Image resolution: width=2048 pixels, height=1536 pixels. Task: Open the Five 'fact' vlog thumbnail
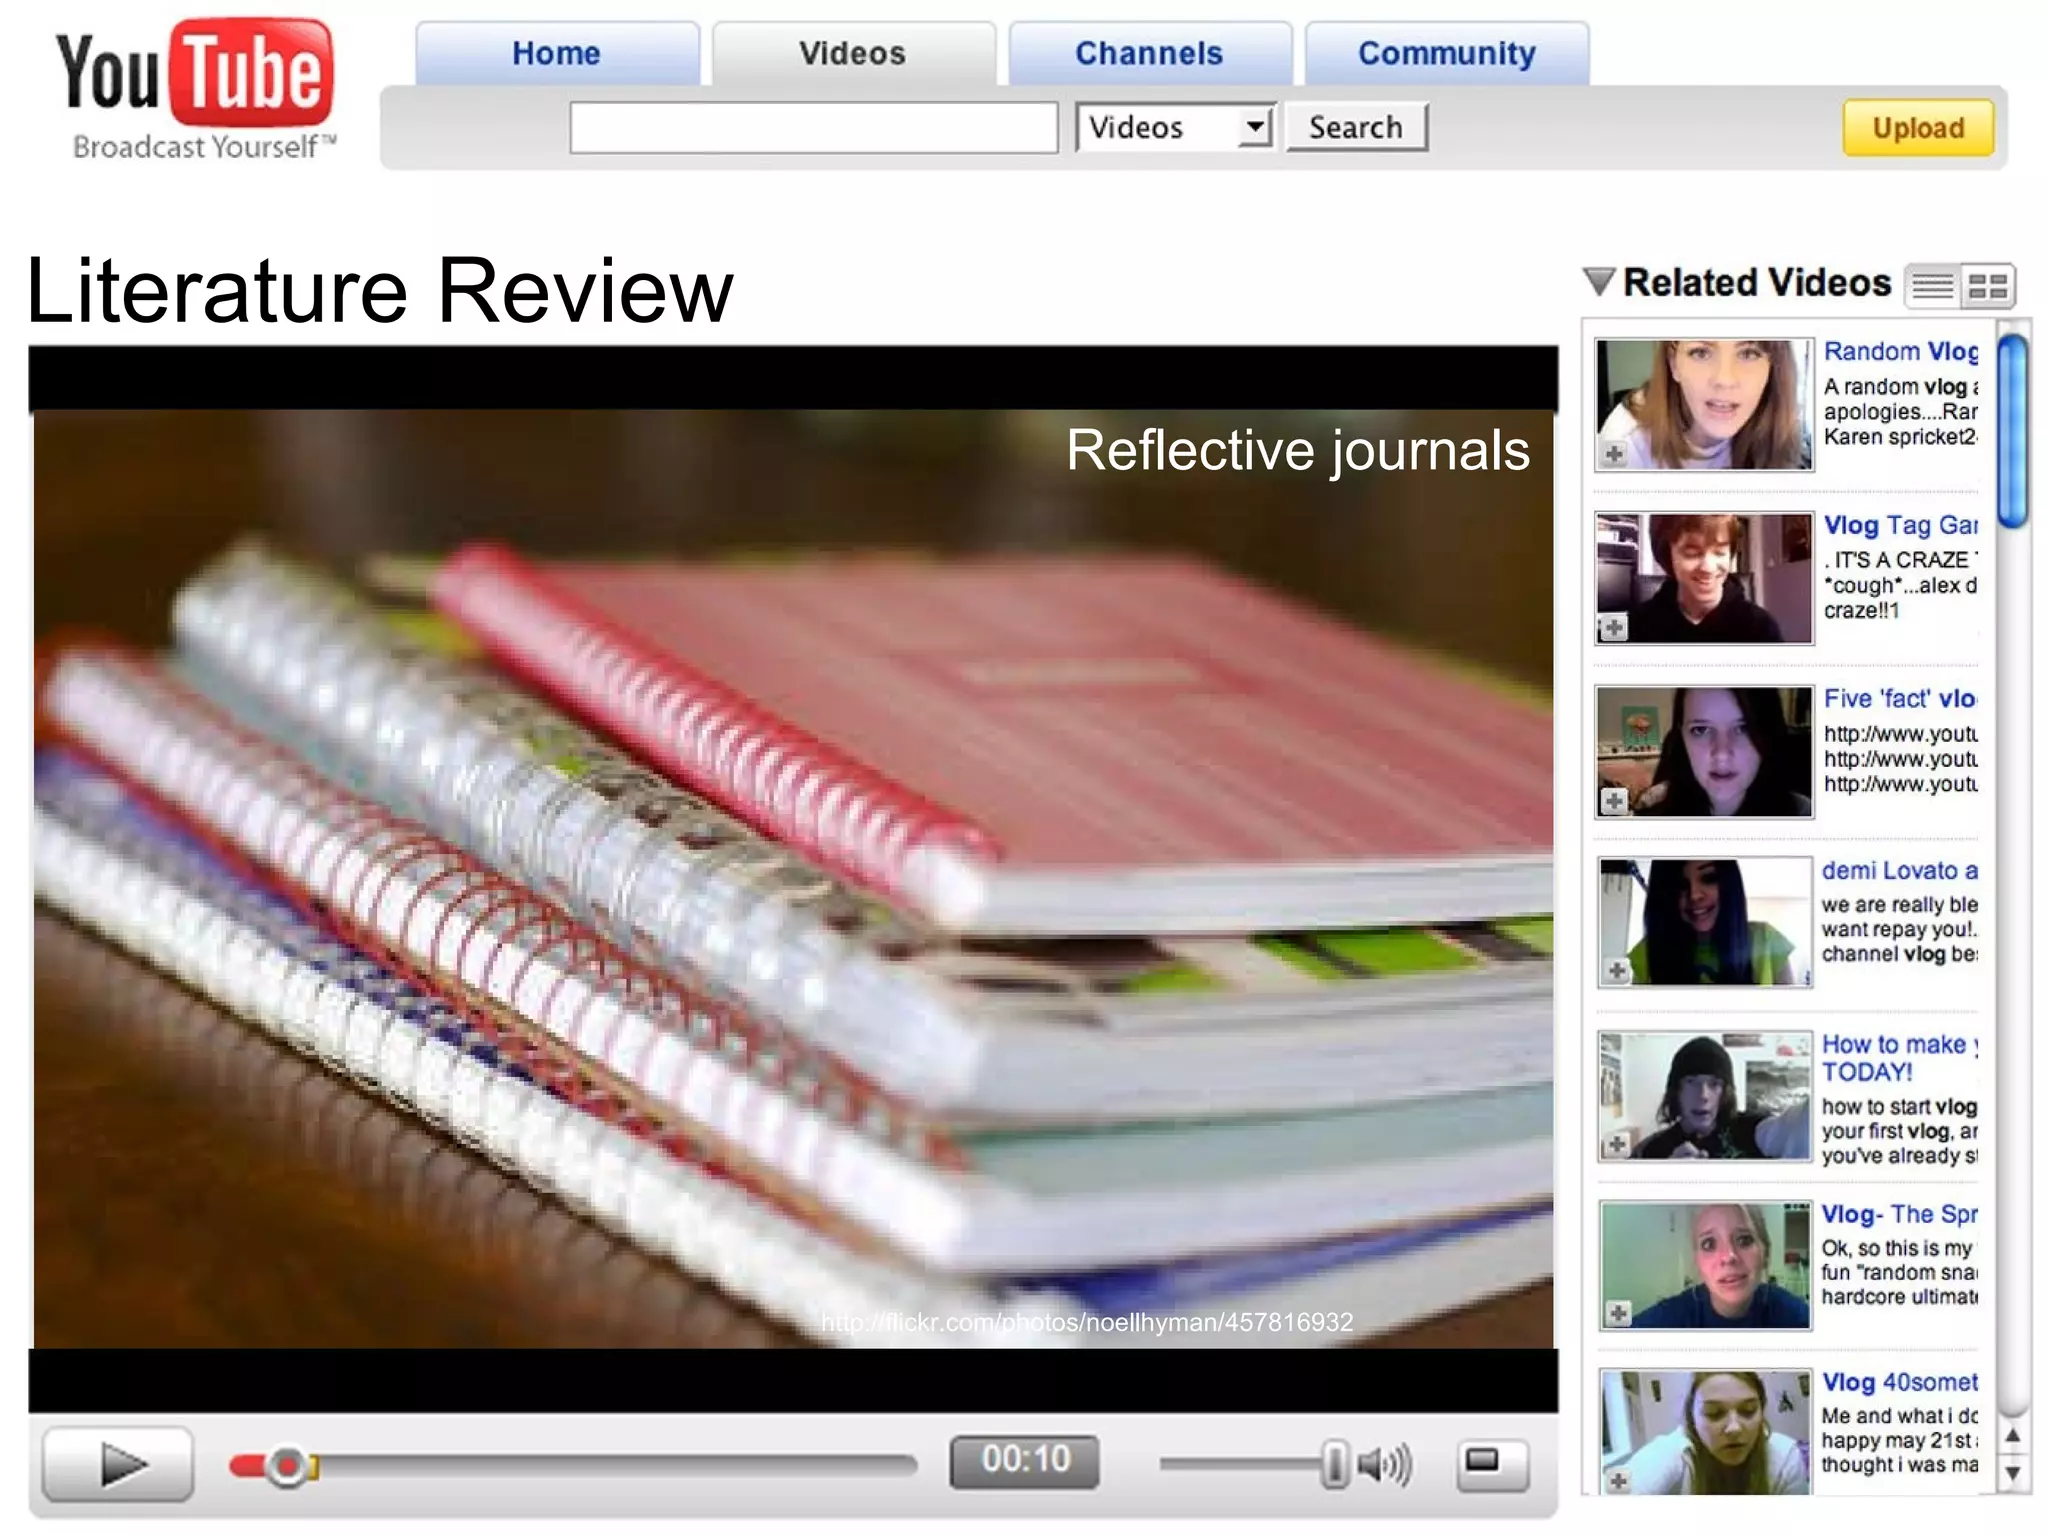click(1704, 752)
